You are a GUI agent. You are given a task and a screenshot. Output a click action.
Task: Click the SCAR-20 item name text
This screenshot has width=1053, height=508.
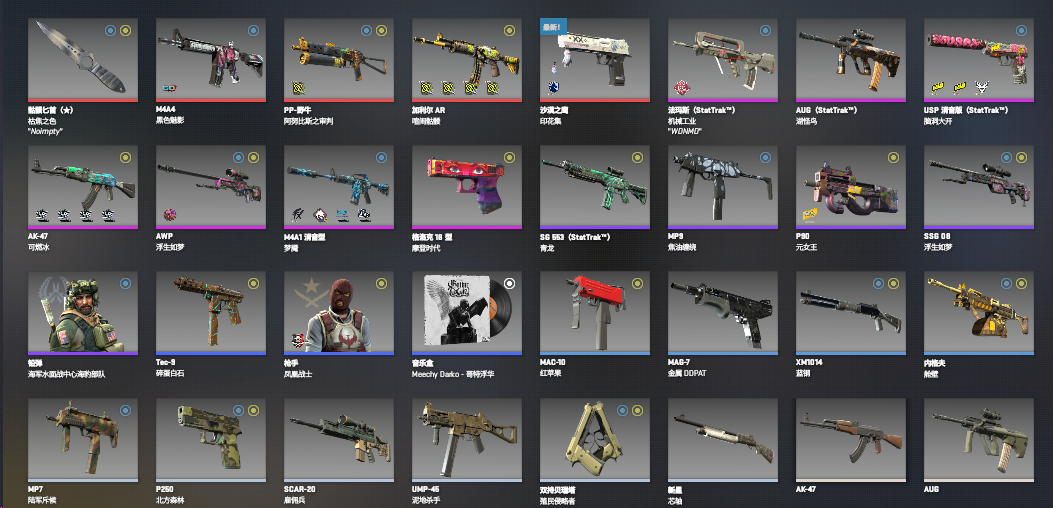click(x=302, y=489)
